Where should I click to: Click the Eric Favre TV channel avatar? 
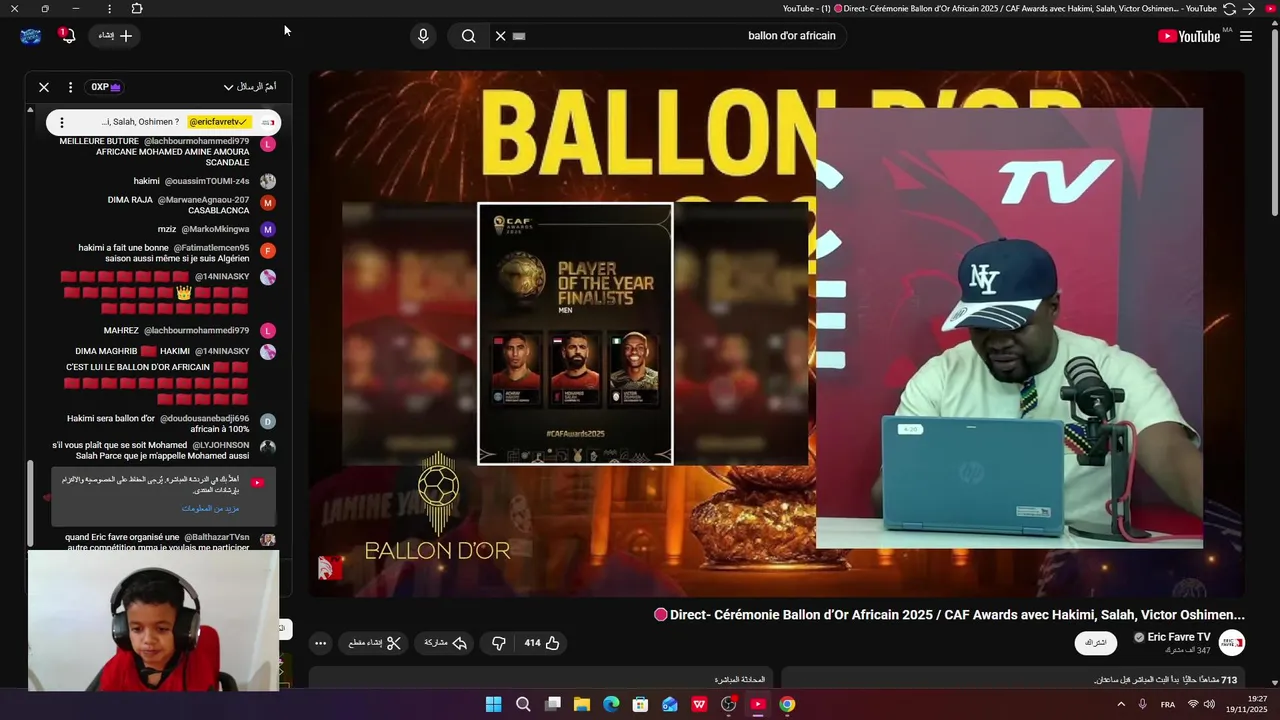(x=1232, y=643)
